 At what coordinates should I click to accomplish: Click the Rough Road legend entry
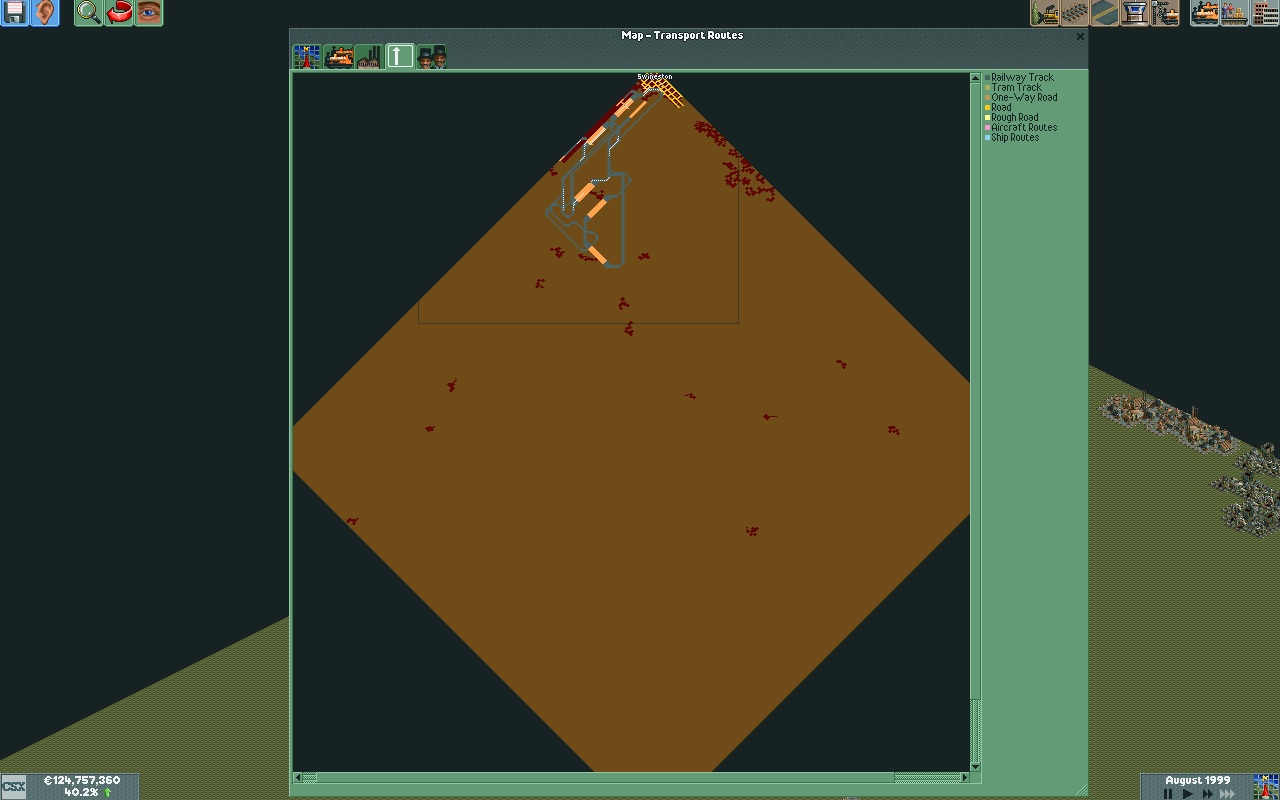pos(1012,118)
